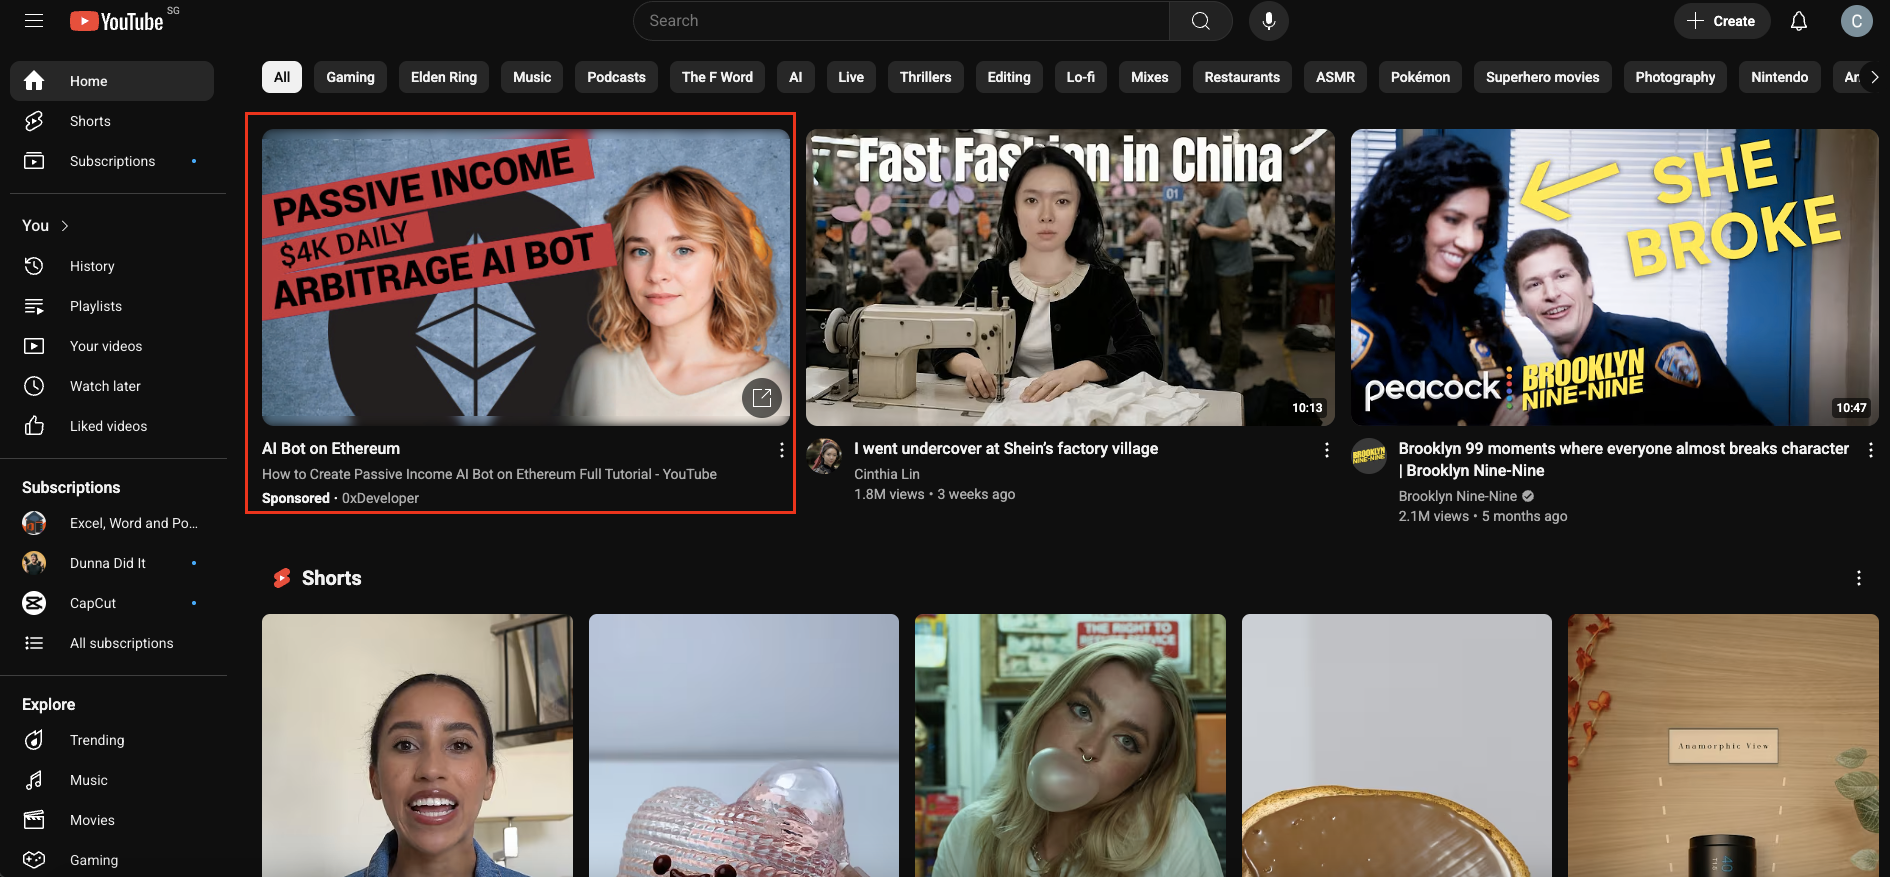Open Cinthia Lin channel avatar

pos(824,456)
